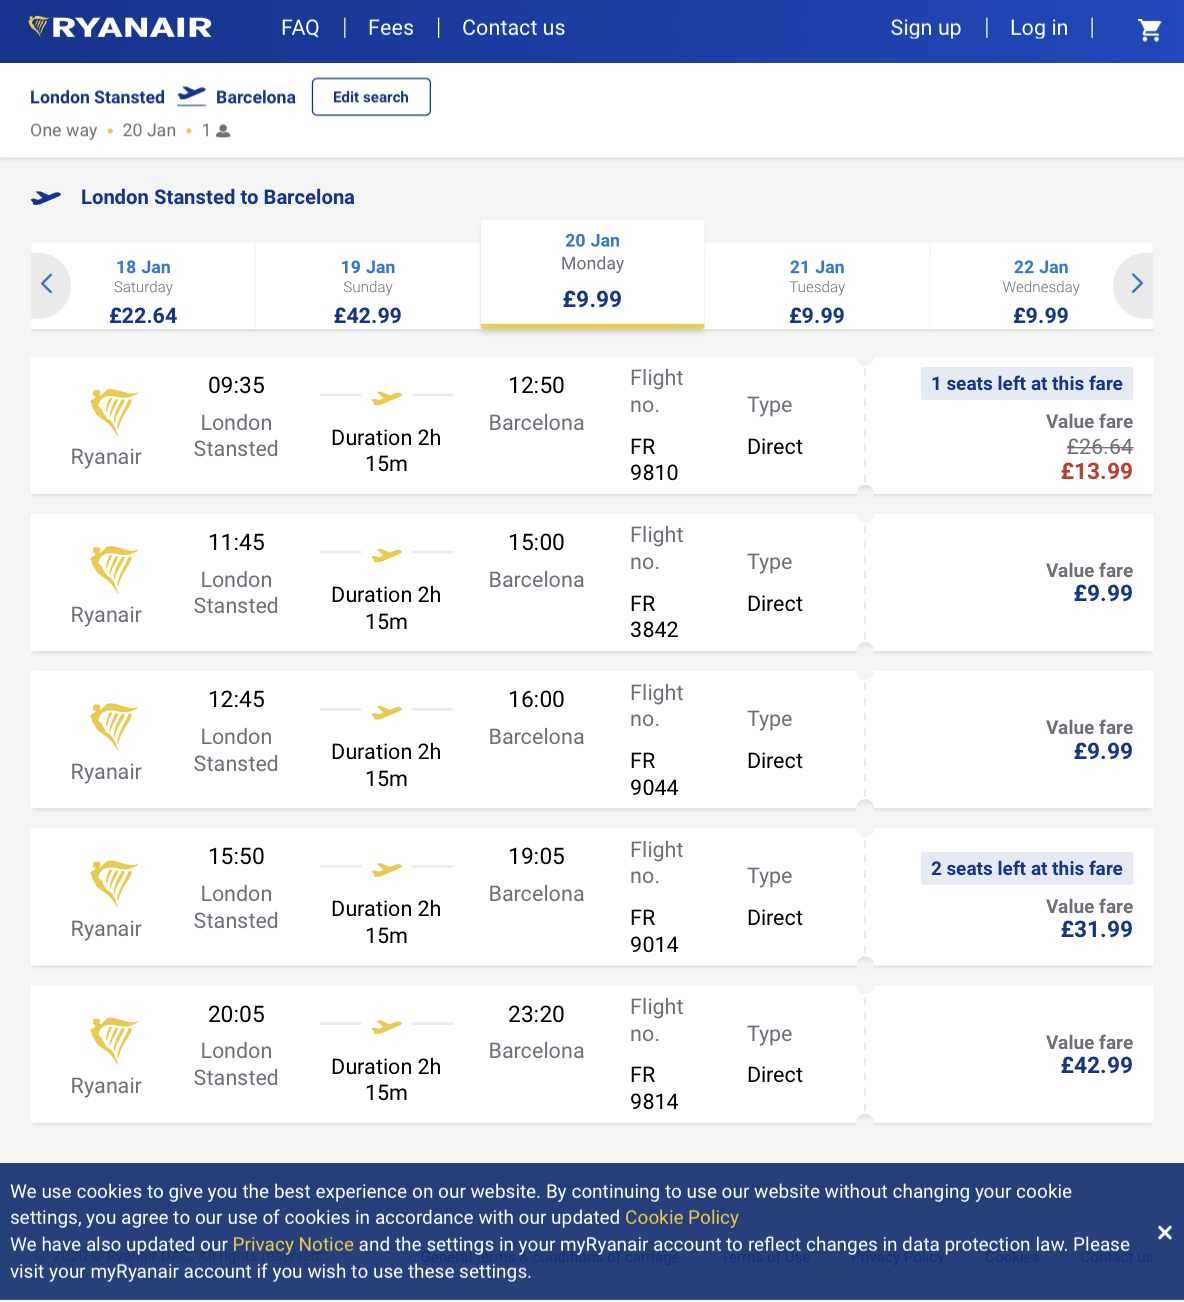Image resolution: width=1184 pixels, height=1302 pixels.
Task: Select £42.99 value fare on FR 9814
Action: coord(1096,1065)
